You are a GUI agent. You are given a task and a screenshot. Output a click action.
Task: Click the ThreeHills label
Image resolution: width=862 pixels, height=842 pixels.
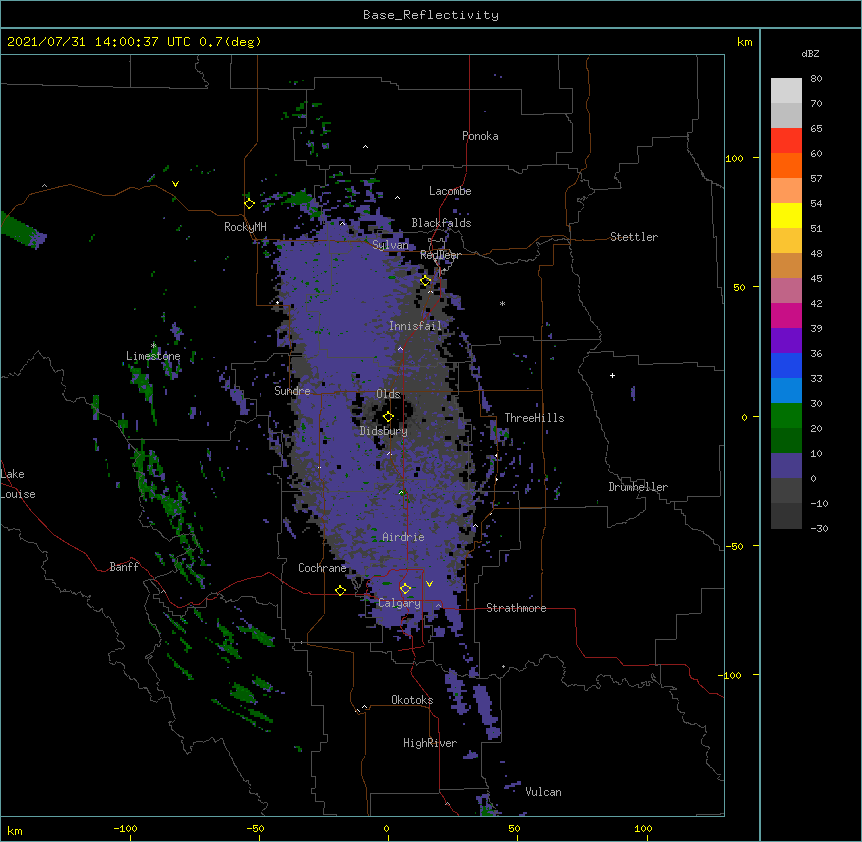pos(534,418)
